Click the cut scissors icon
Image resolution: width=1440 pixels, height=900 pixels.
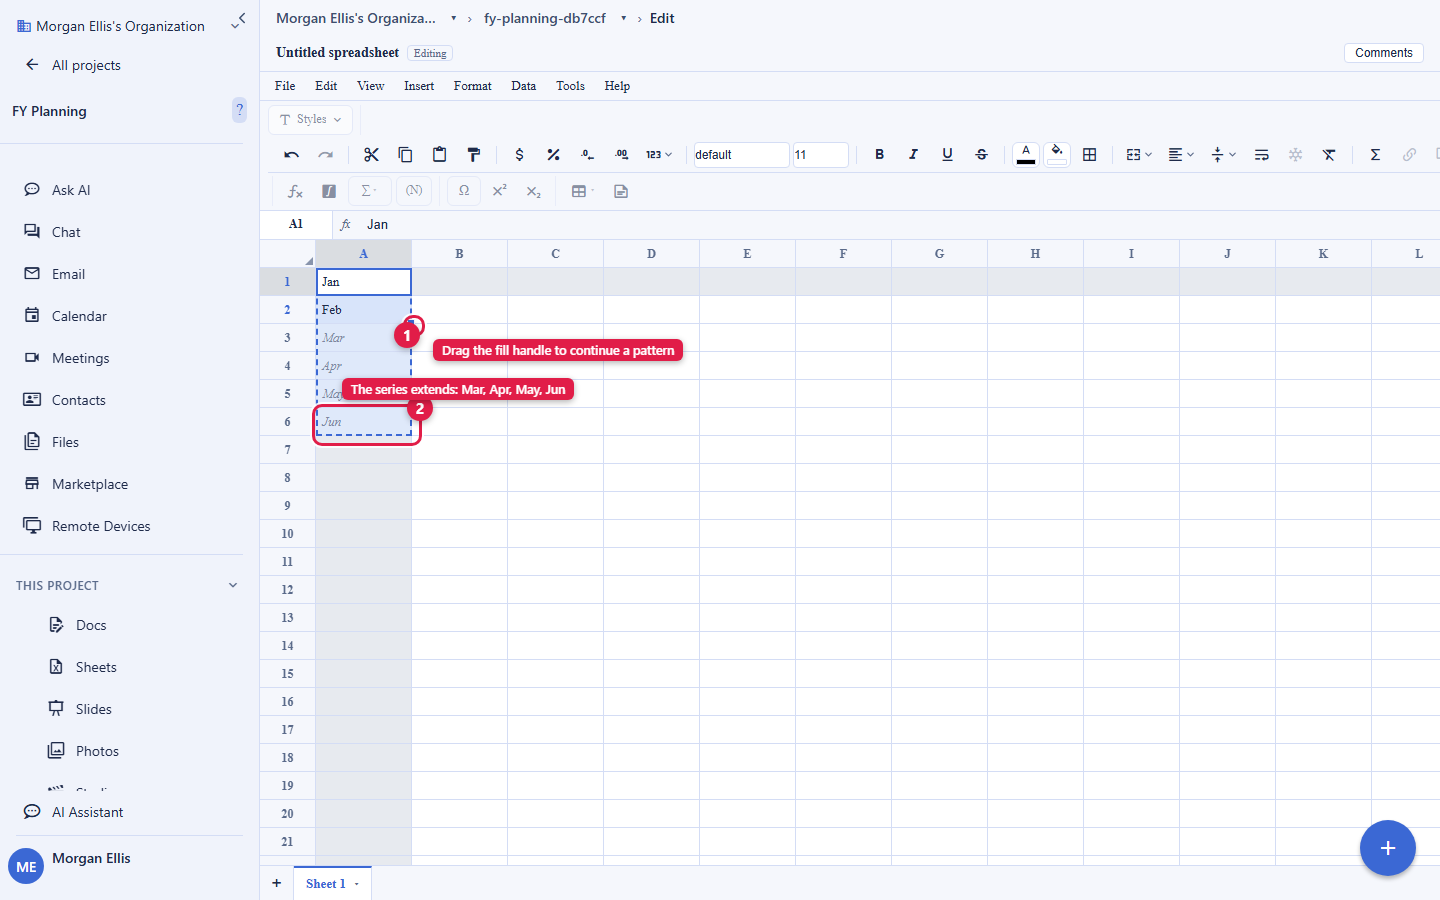pyautogui.click(x=371, y=155)
